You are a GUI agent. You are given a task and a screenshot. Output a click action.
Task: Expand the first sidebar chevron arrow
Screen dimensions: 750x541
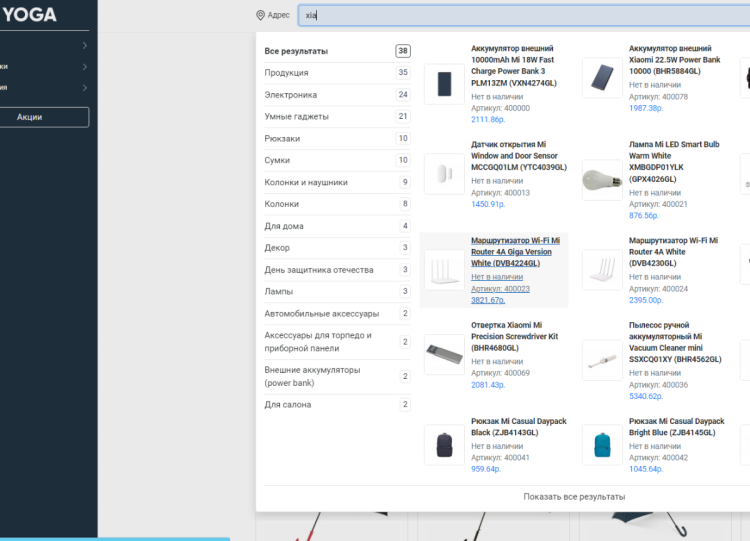tap(85, 45)
